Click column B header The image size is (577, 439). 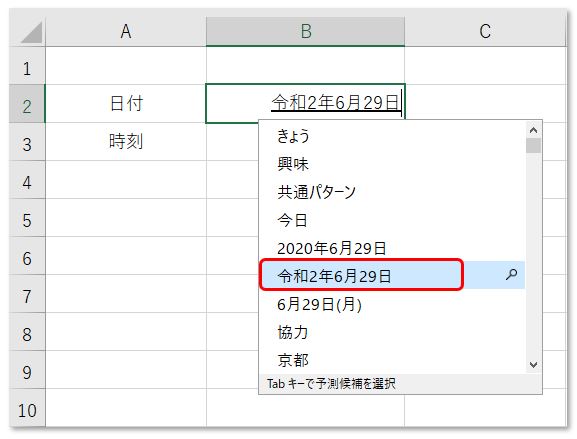pyautogui.click(x=305, y=31)
